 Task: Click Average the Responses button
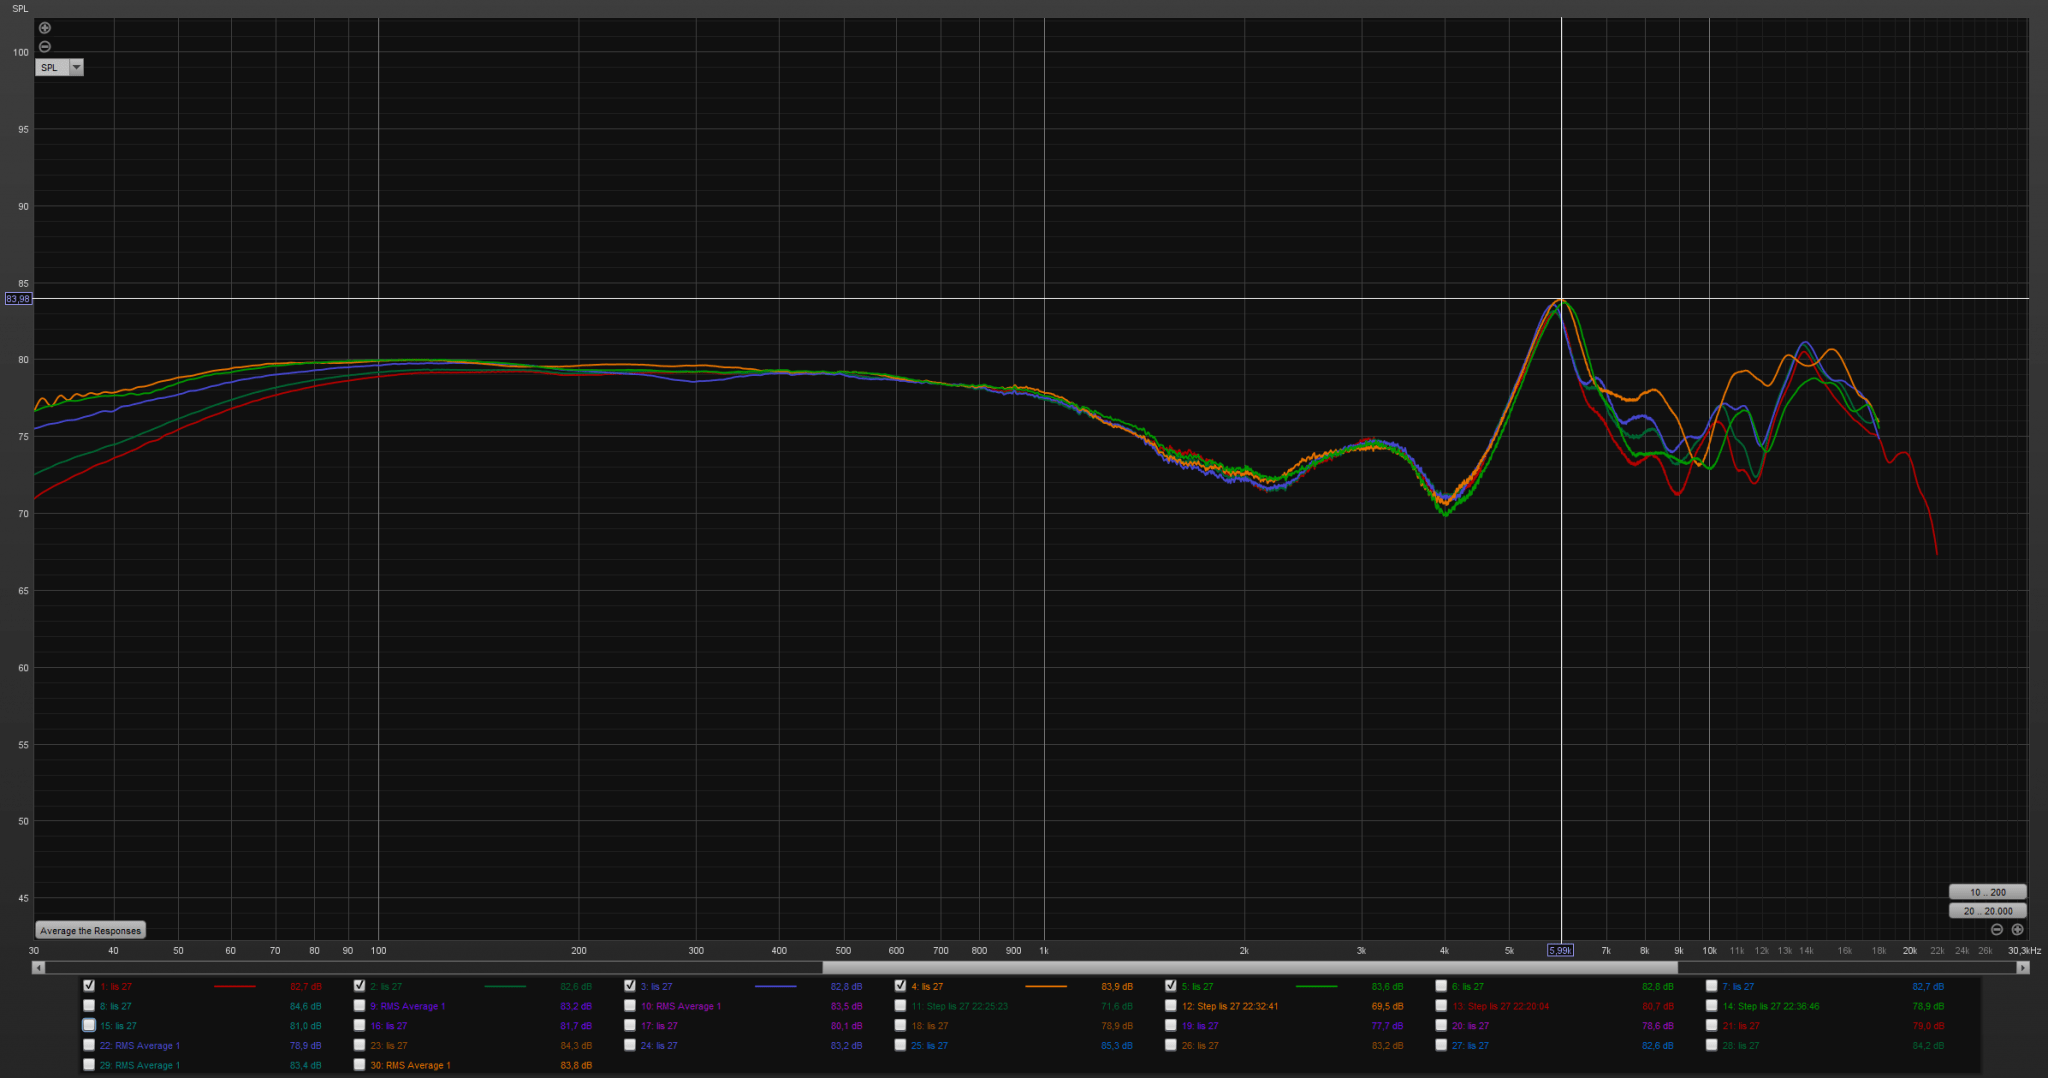(x=90, y=930)
